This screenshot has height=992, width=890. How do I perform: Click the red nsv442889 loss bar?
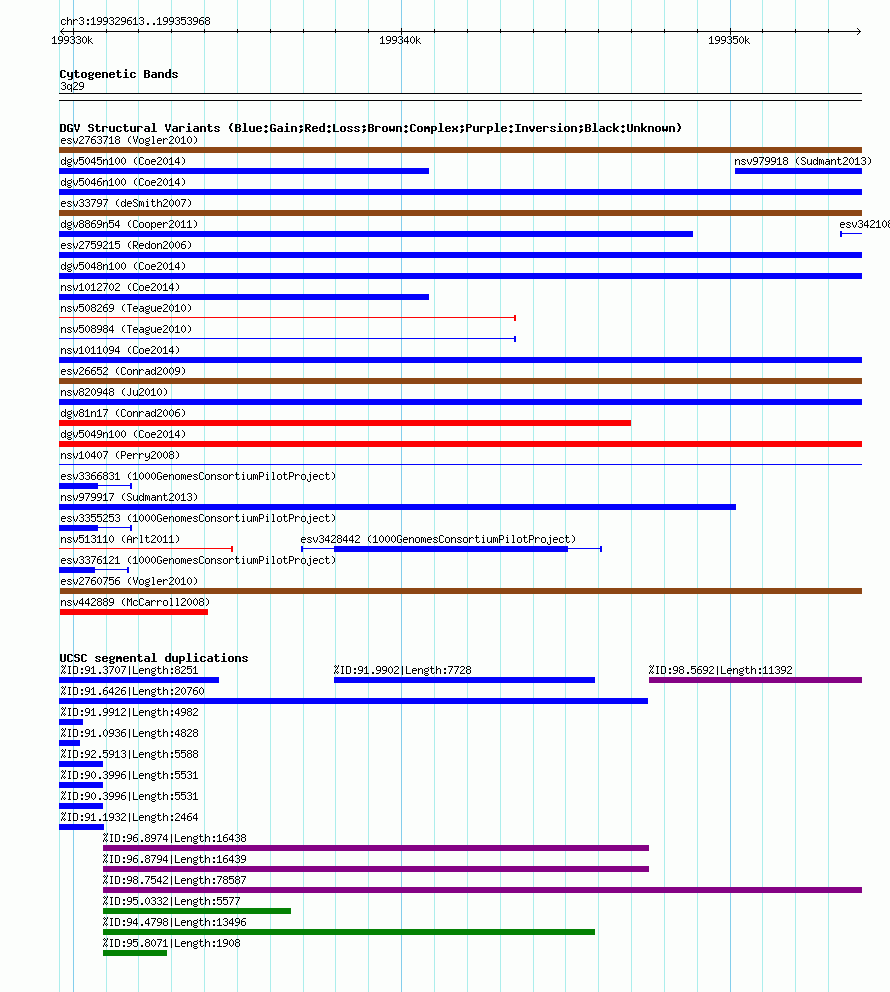[x=133, y=612]
